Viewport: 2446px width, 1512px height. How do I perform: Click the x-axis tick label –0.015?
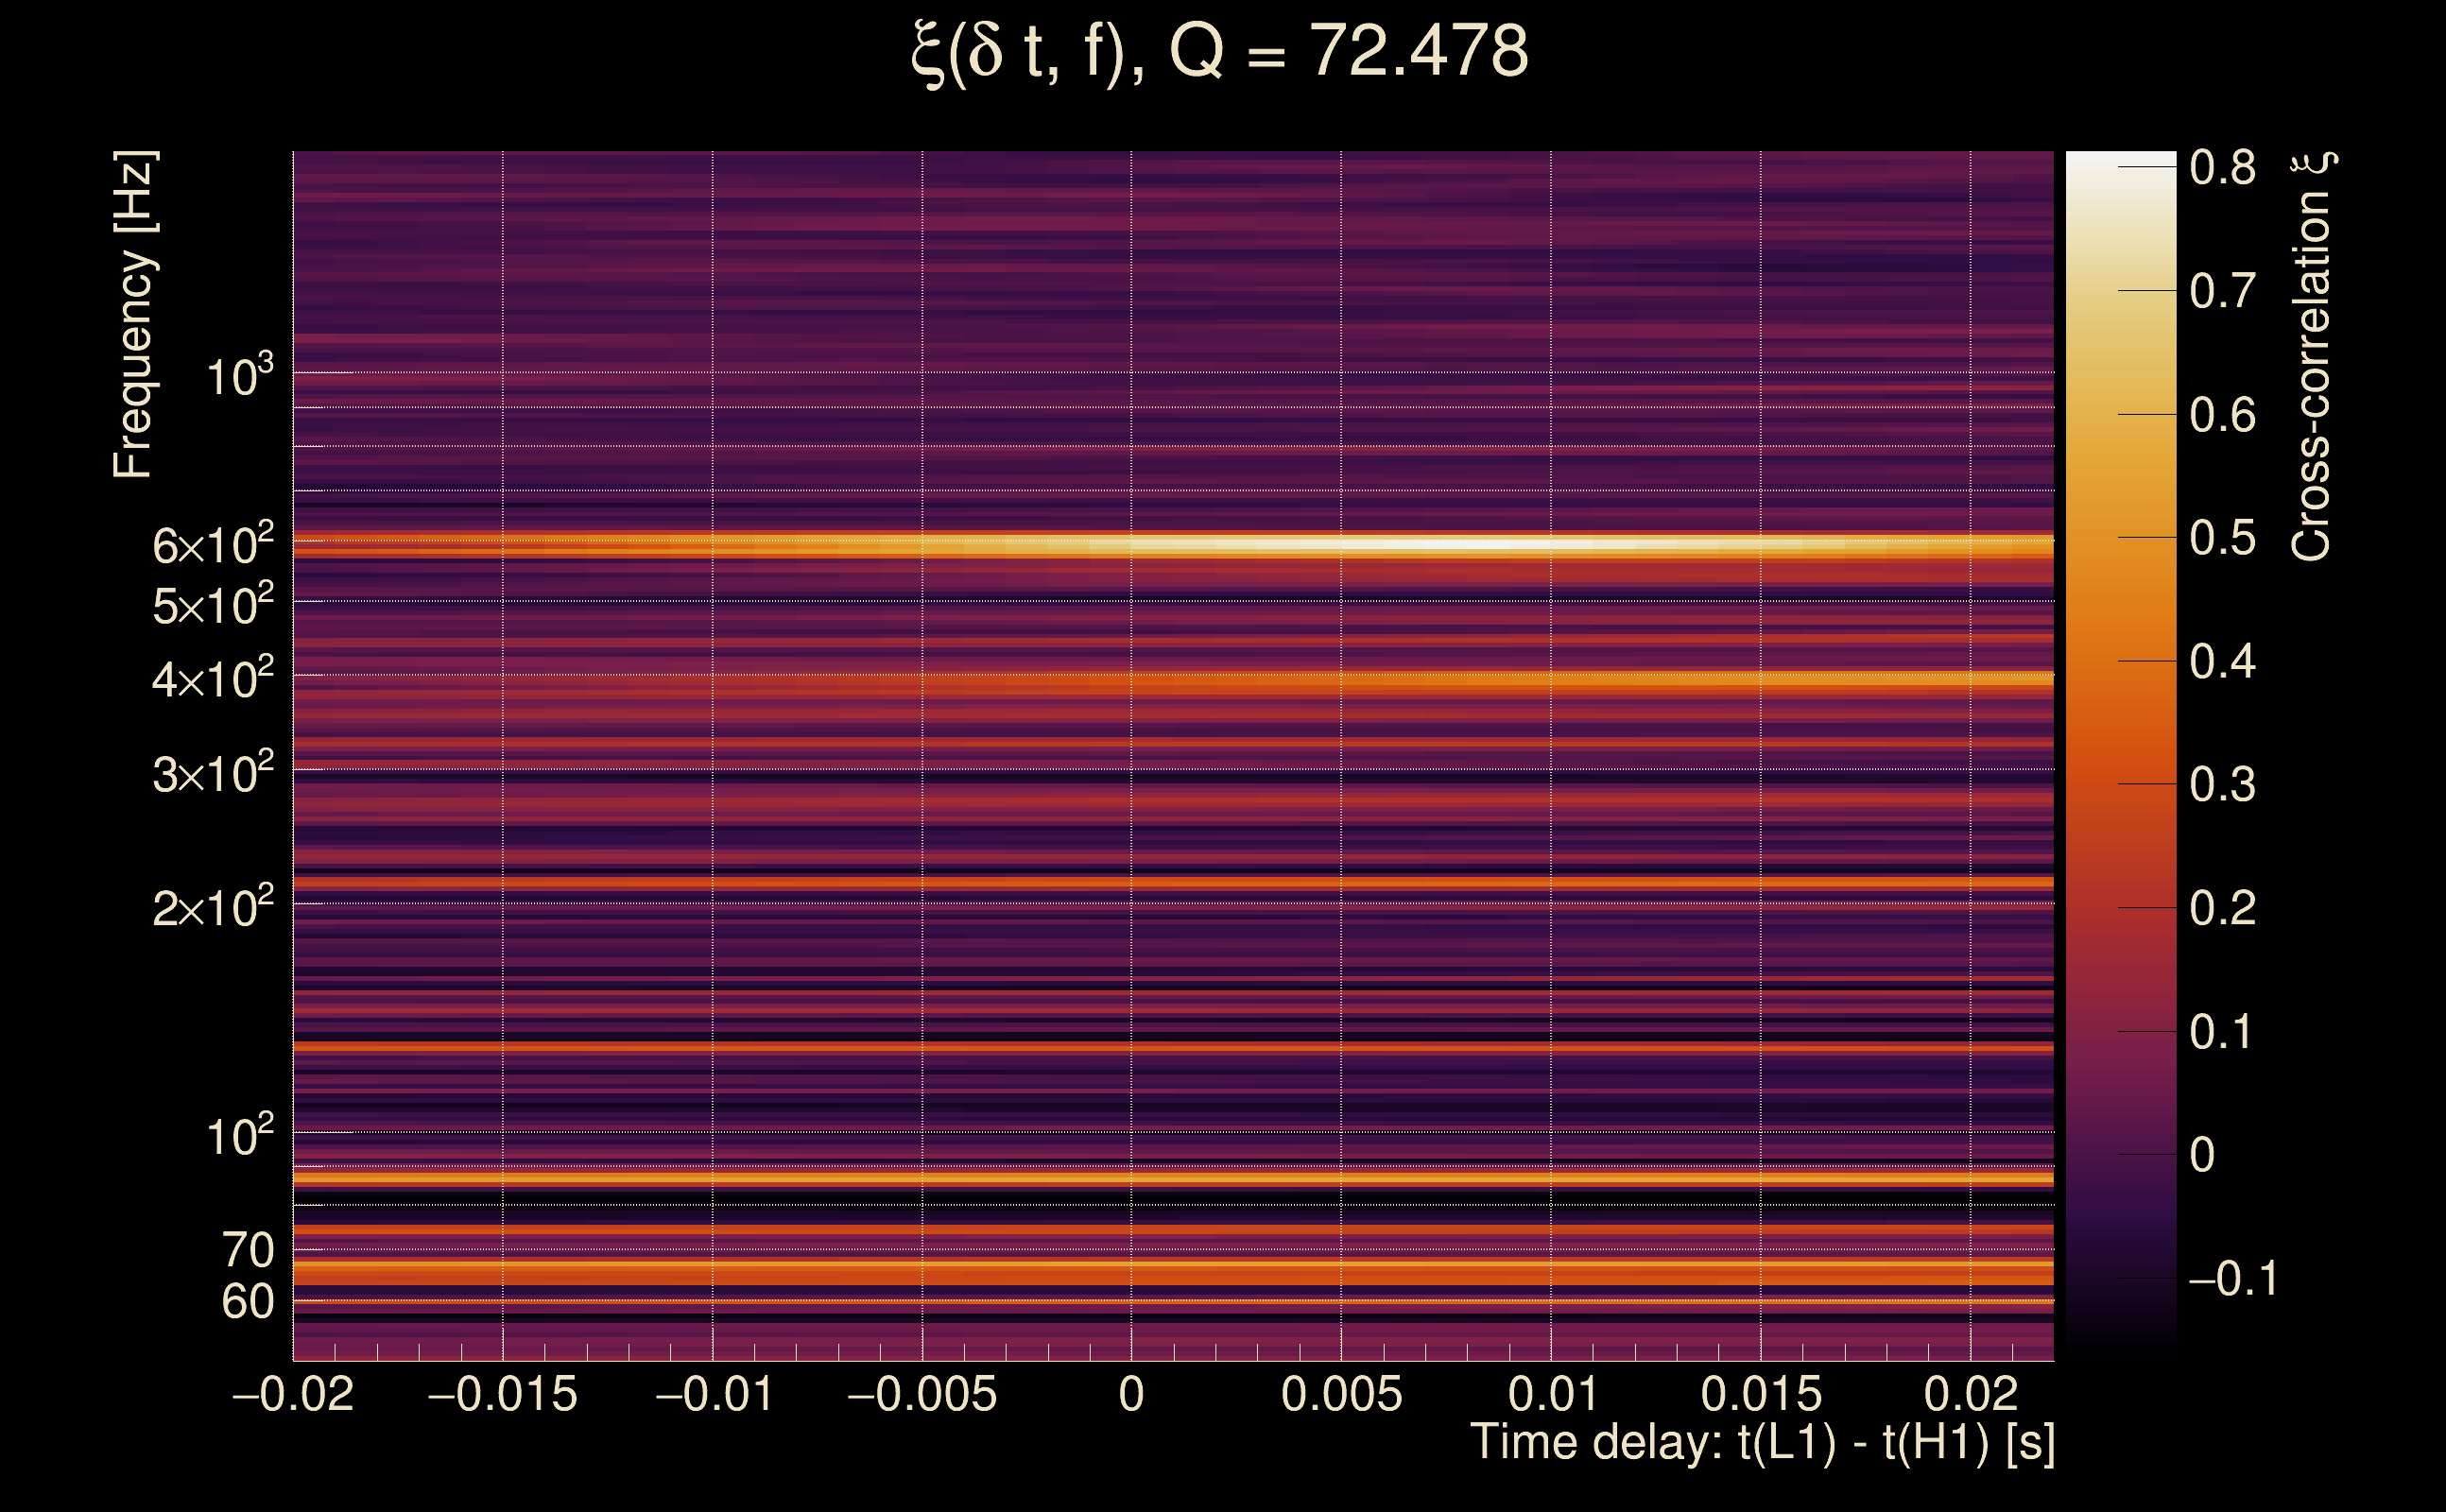tap(502, 1395)
